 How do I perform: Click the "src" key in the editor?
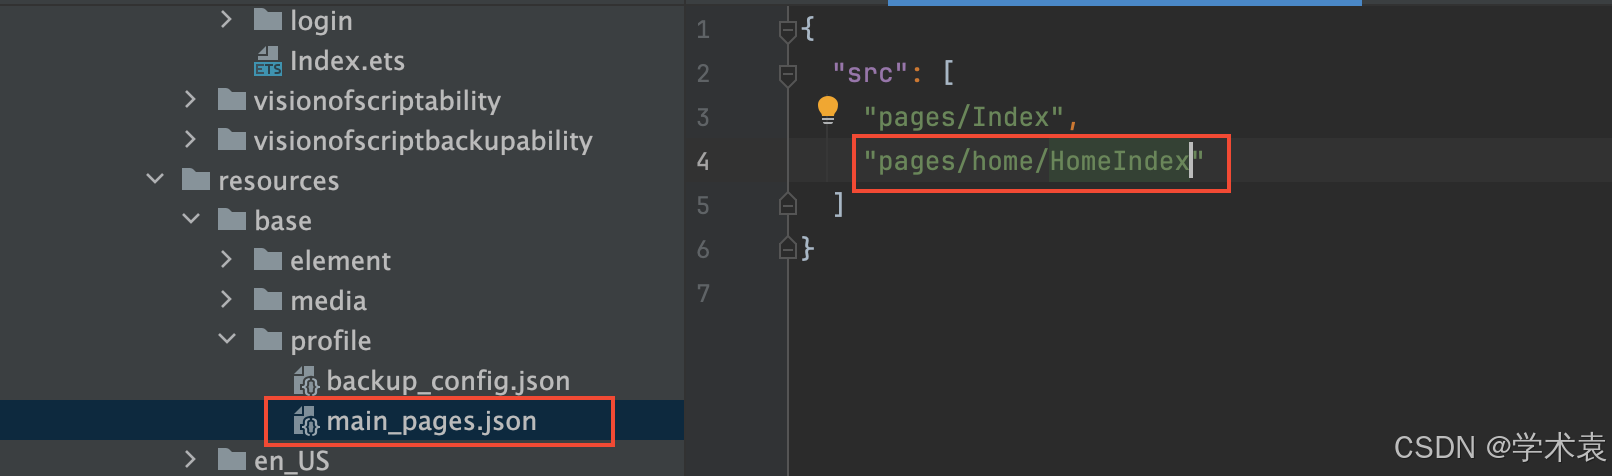tap(870, 73)
